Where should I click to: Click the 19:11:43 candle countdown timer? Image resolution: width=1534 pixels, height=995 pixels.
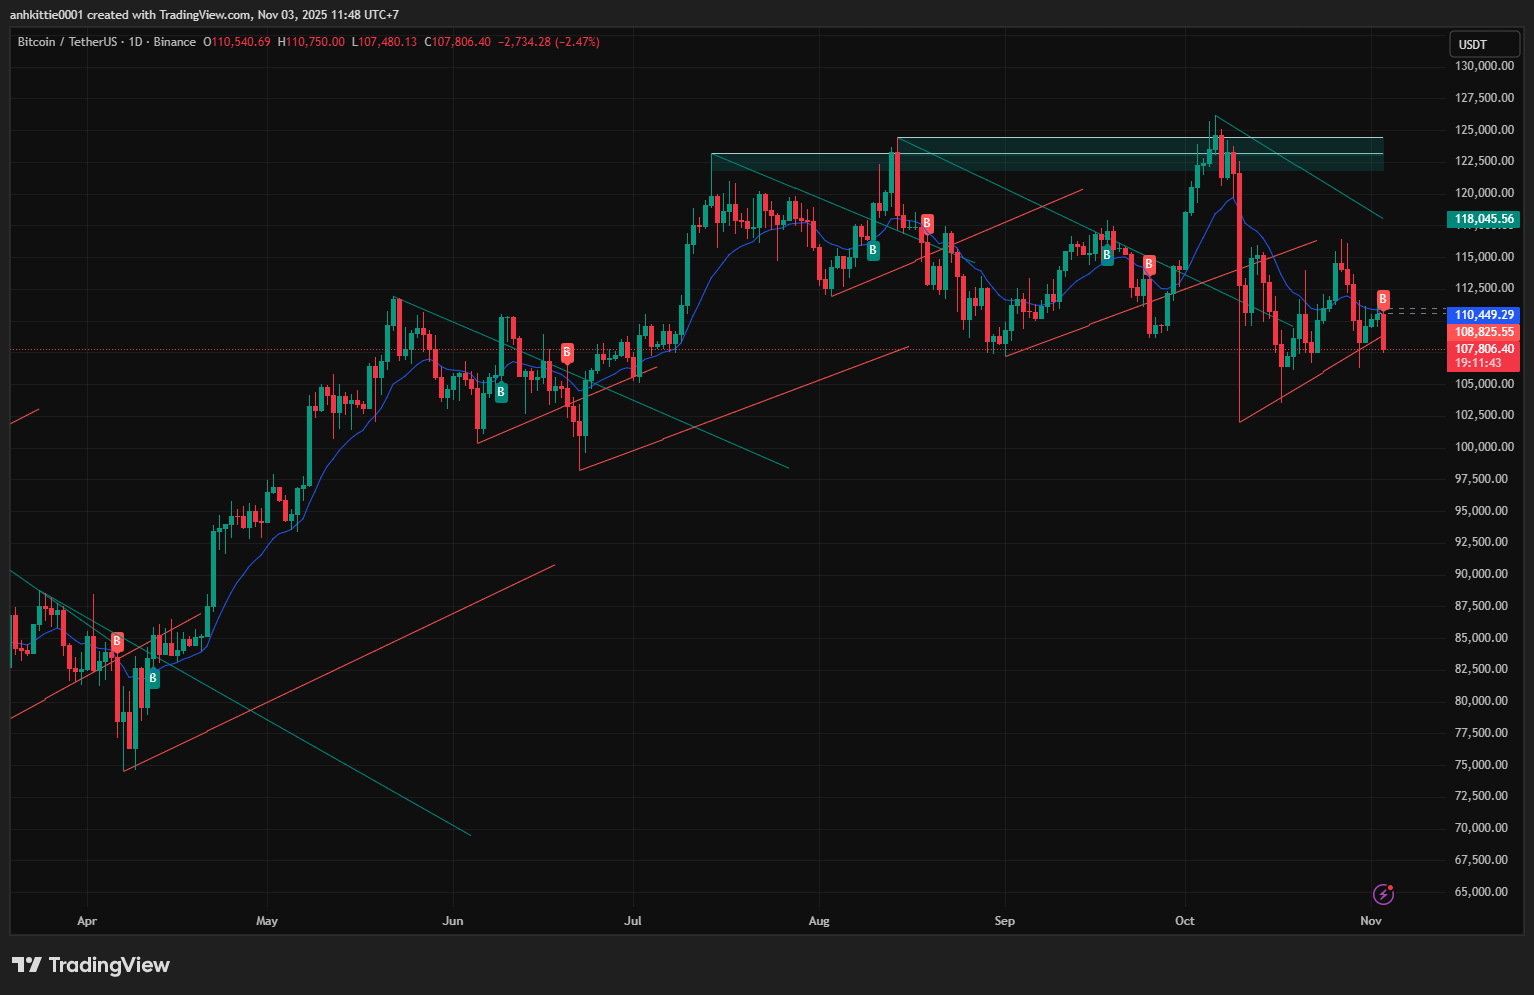(x=1478, y=364)
